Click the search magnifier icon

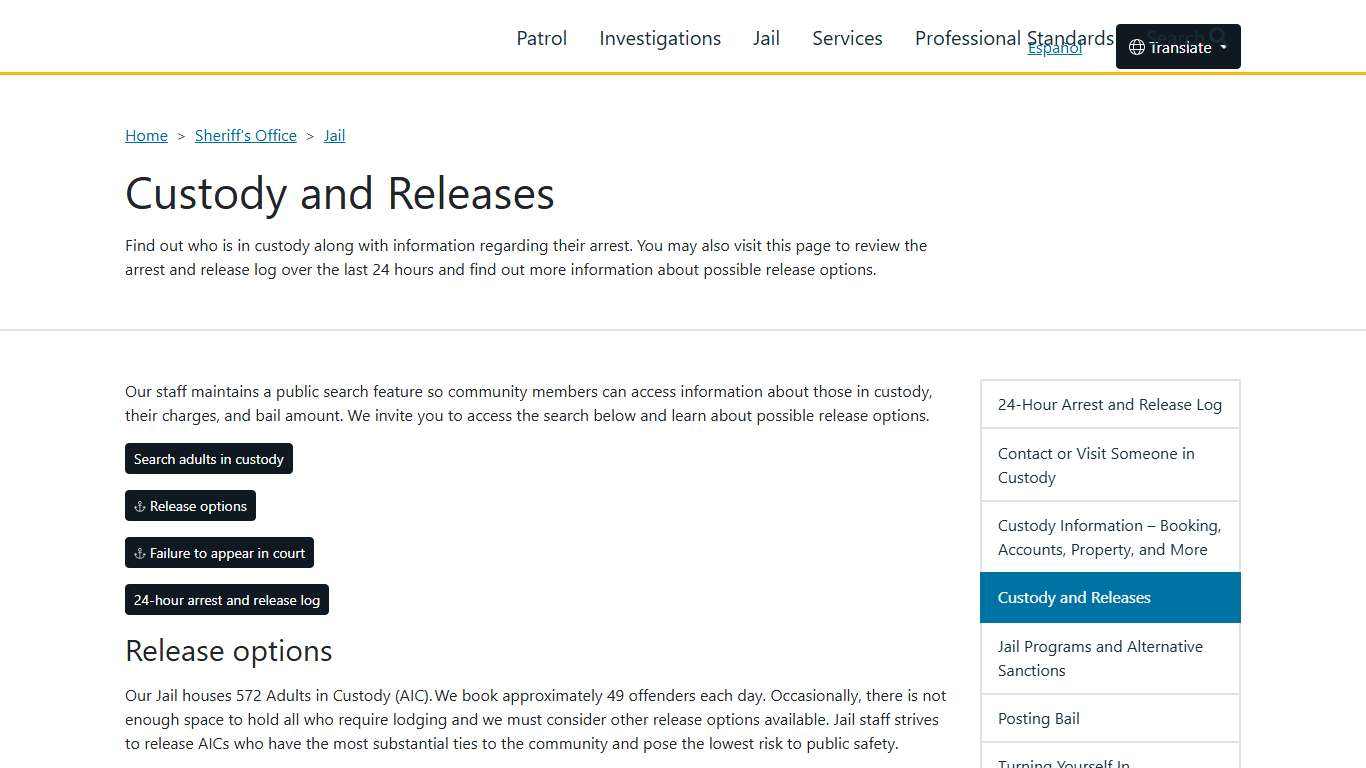[1218, 36]
